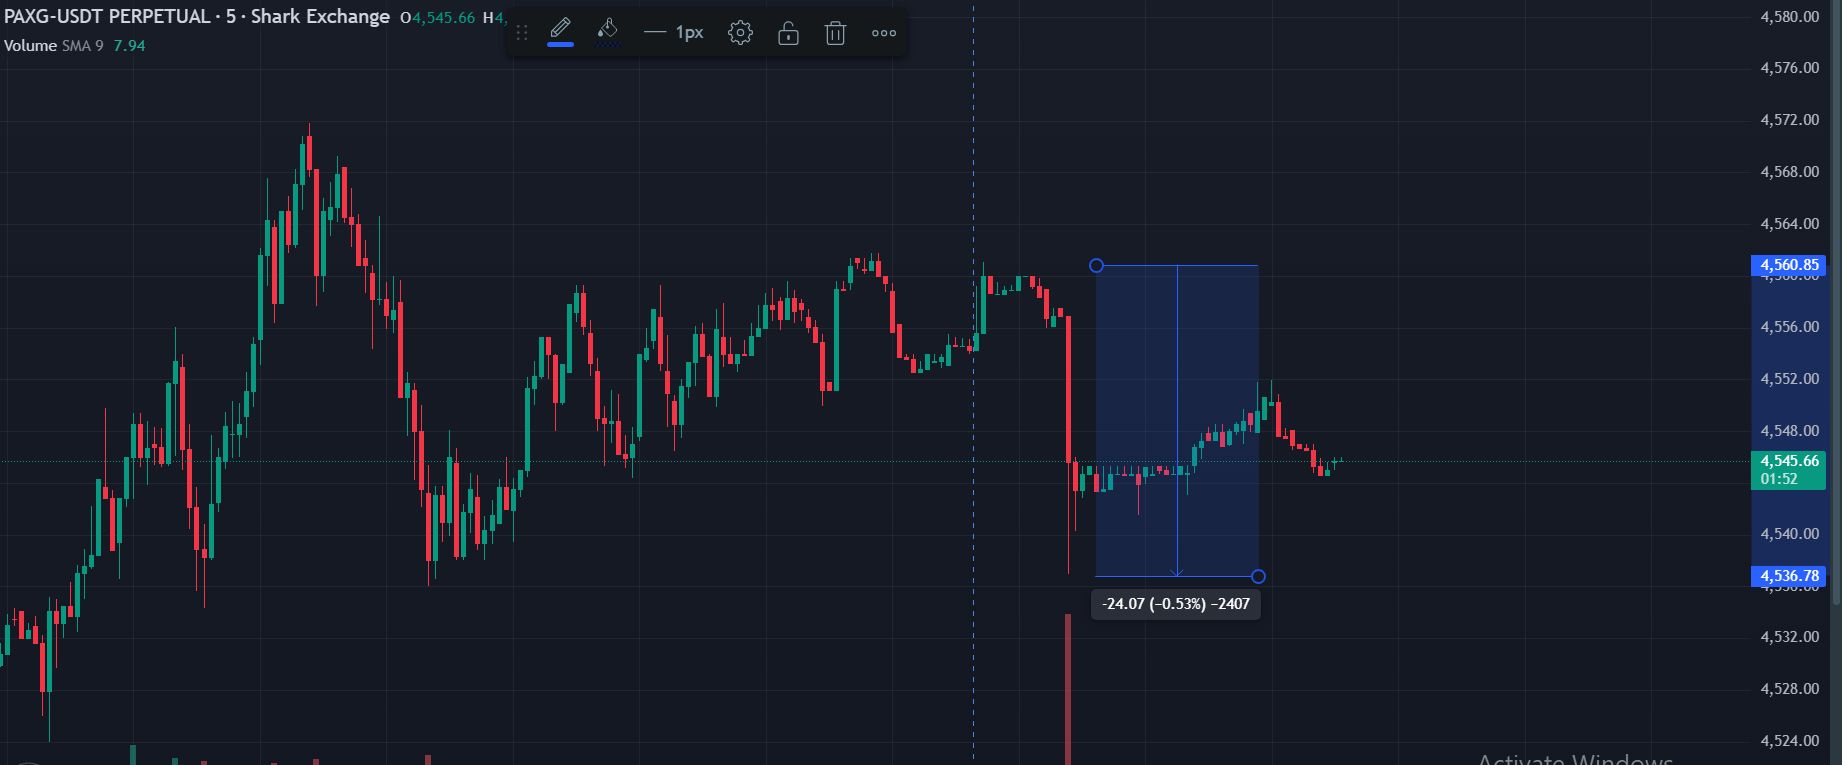Toggle the lock on the drawing
This screenshot has width=1842, height=765.
tap(788, 33)
